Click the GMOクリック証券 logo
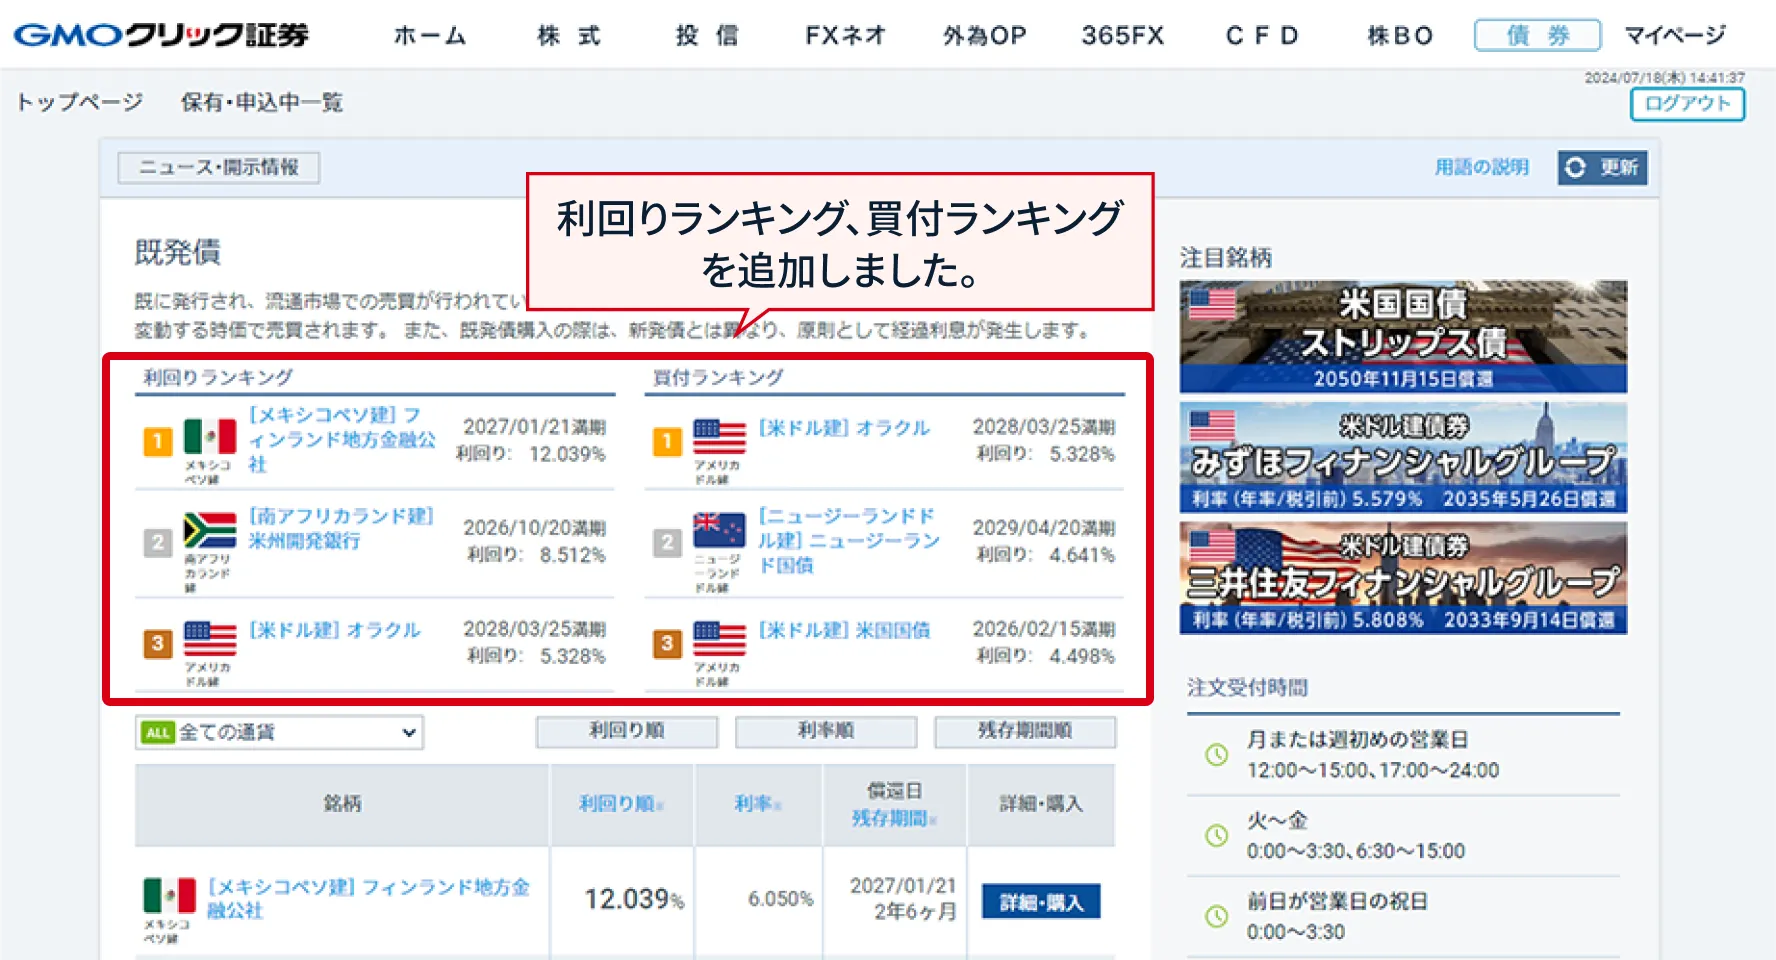Image resolution: width=1776 pixels, height=960 pixels. click(x=161, y=35)
